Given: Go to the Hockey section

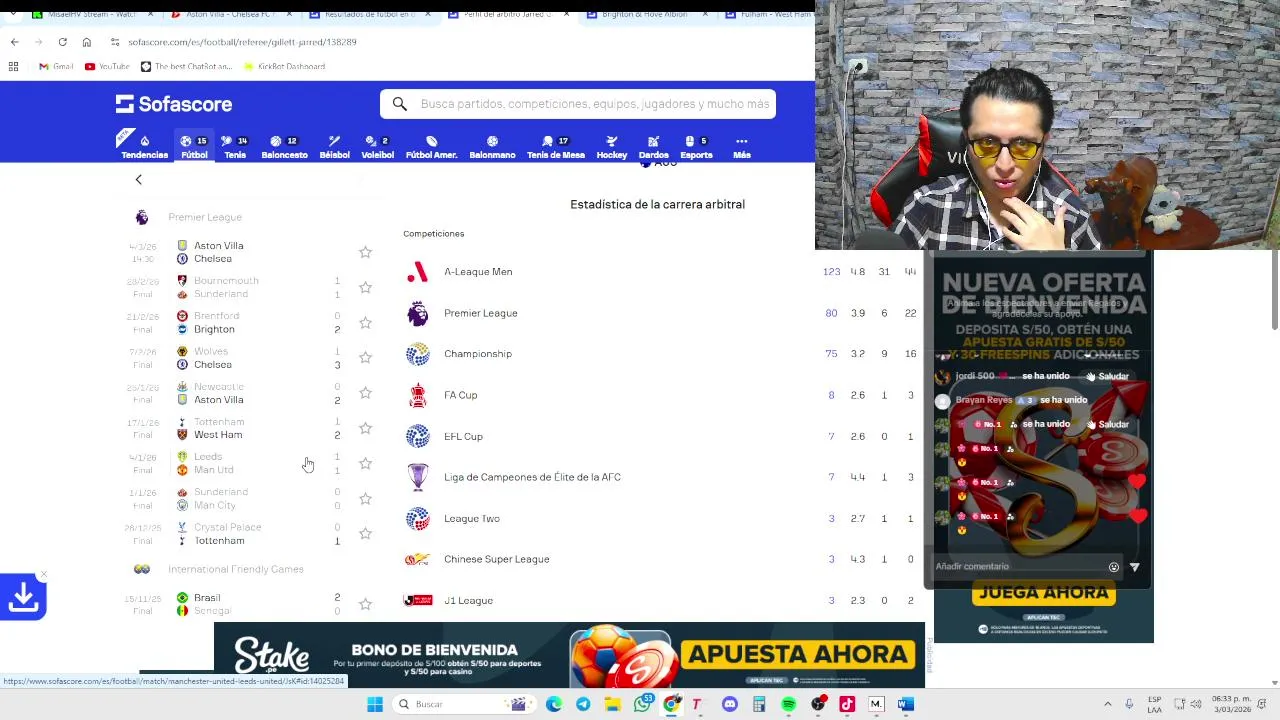Looking at the screenshot, I should click(611, 147).
